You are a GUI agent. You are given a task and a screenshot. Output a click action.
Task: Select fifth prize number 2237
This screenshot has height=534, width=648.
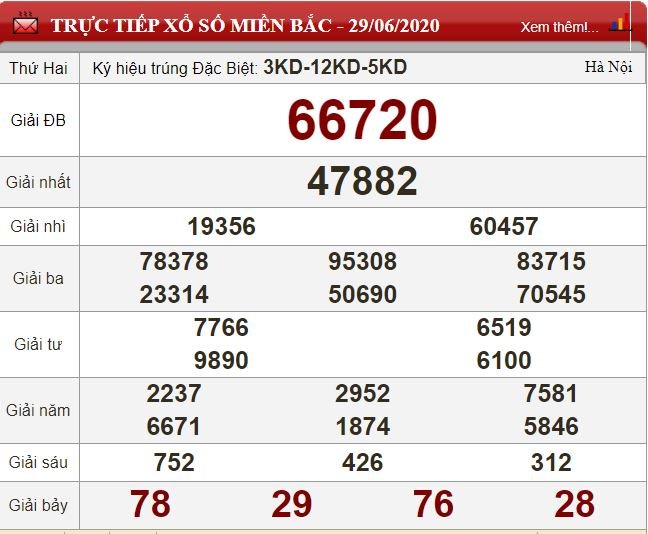click(174, 393)
